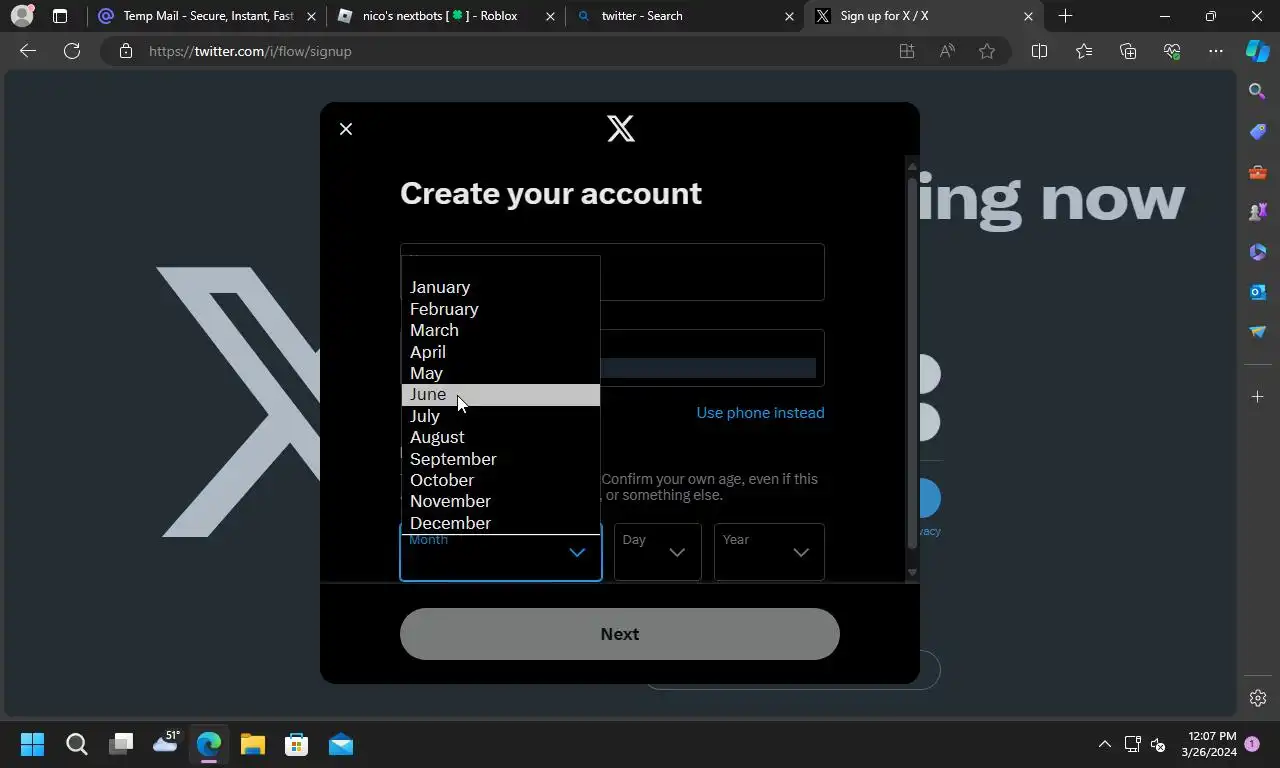Choose February from month list

point(500,309)
